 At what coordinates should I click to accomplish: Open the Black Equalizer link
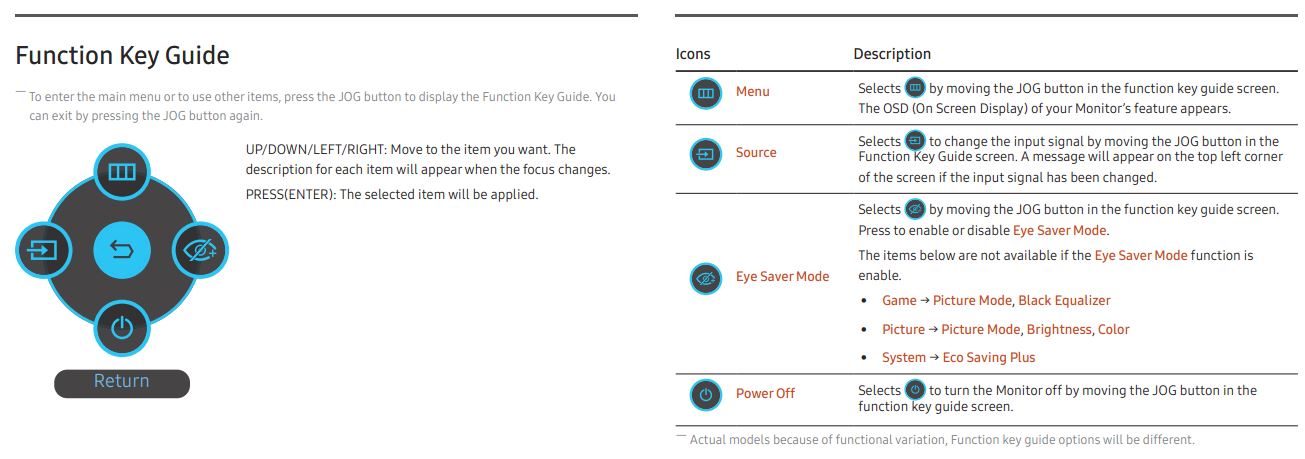click(x=1064, y=300)
